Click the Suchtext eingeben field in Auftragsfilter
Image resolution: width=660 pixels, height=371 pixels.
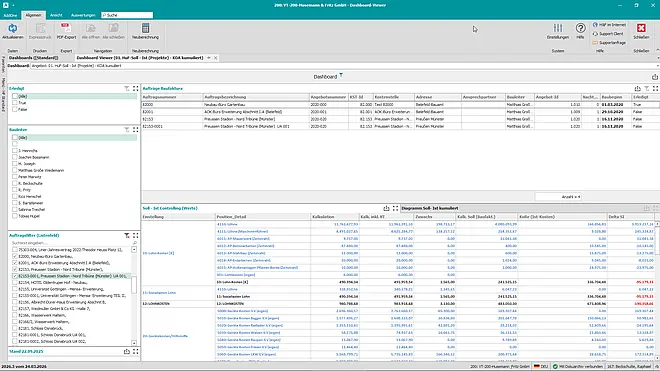pyautogui.click(x=71, y=243)
